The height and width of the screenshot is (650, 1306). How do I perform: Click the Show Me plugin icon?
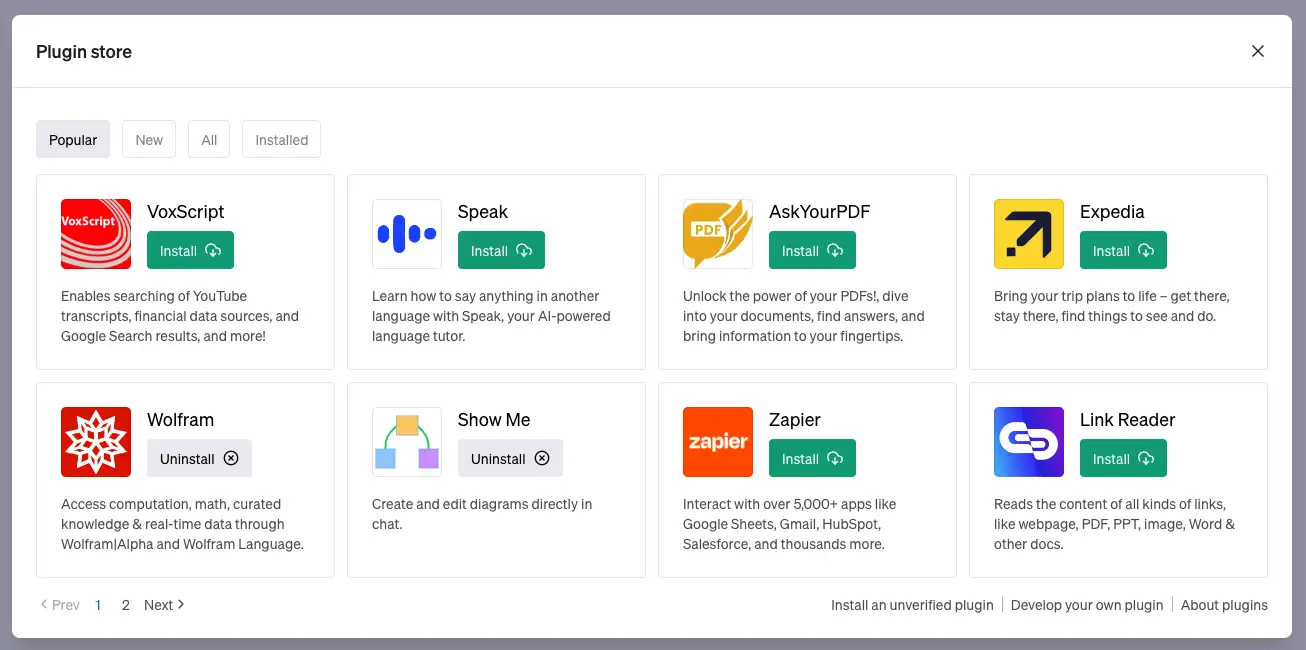(406, 441)
